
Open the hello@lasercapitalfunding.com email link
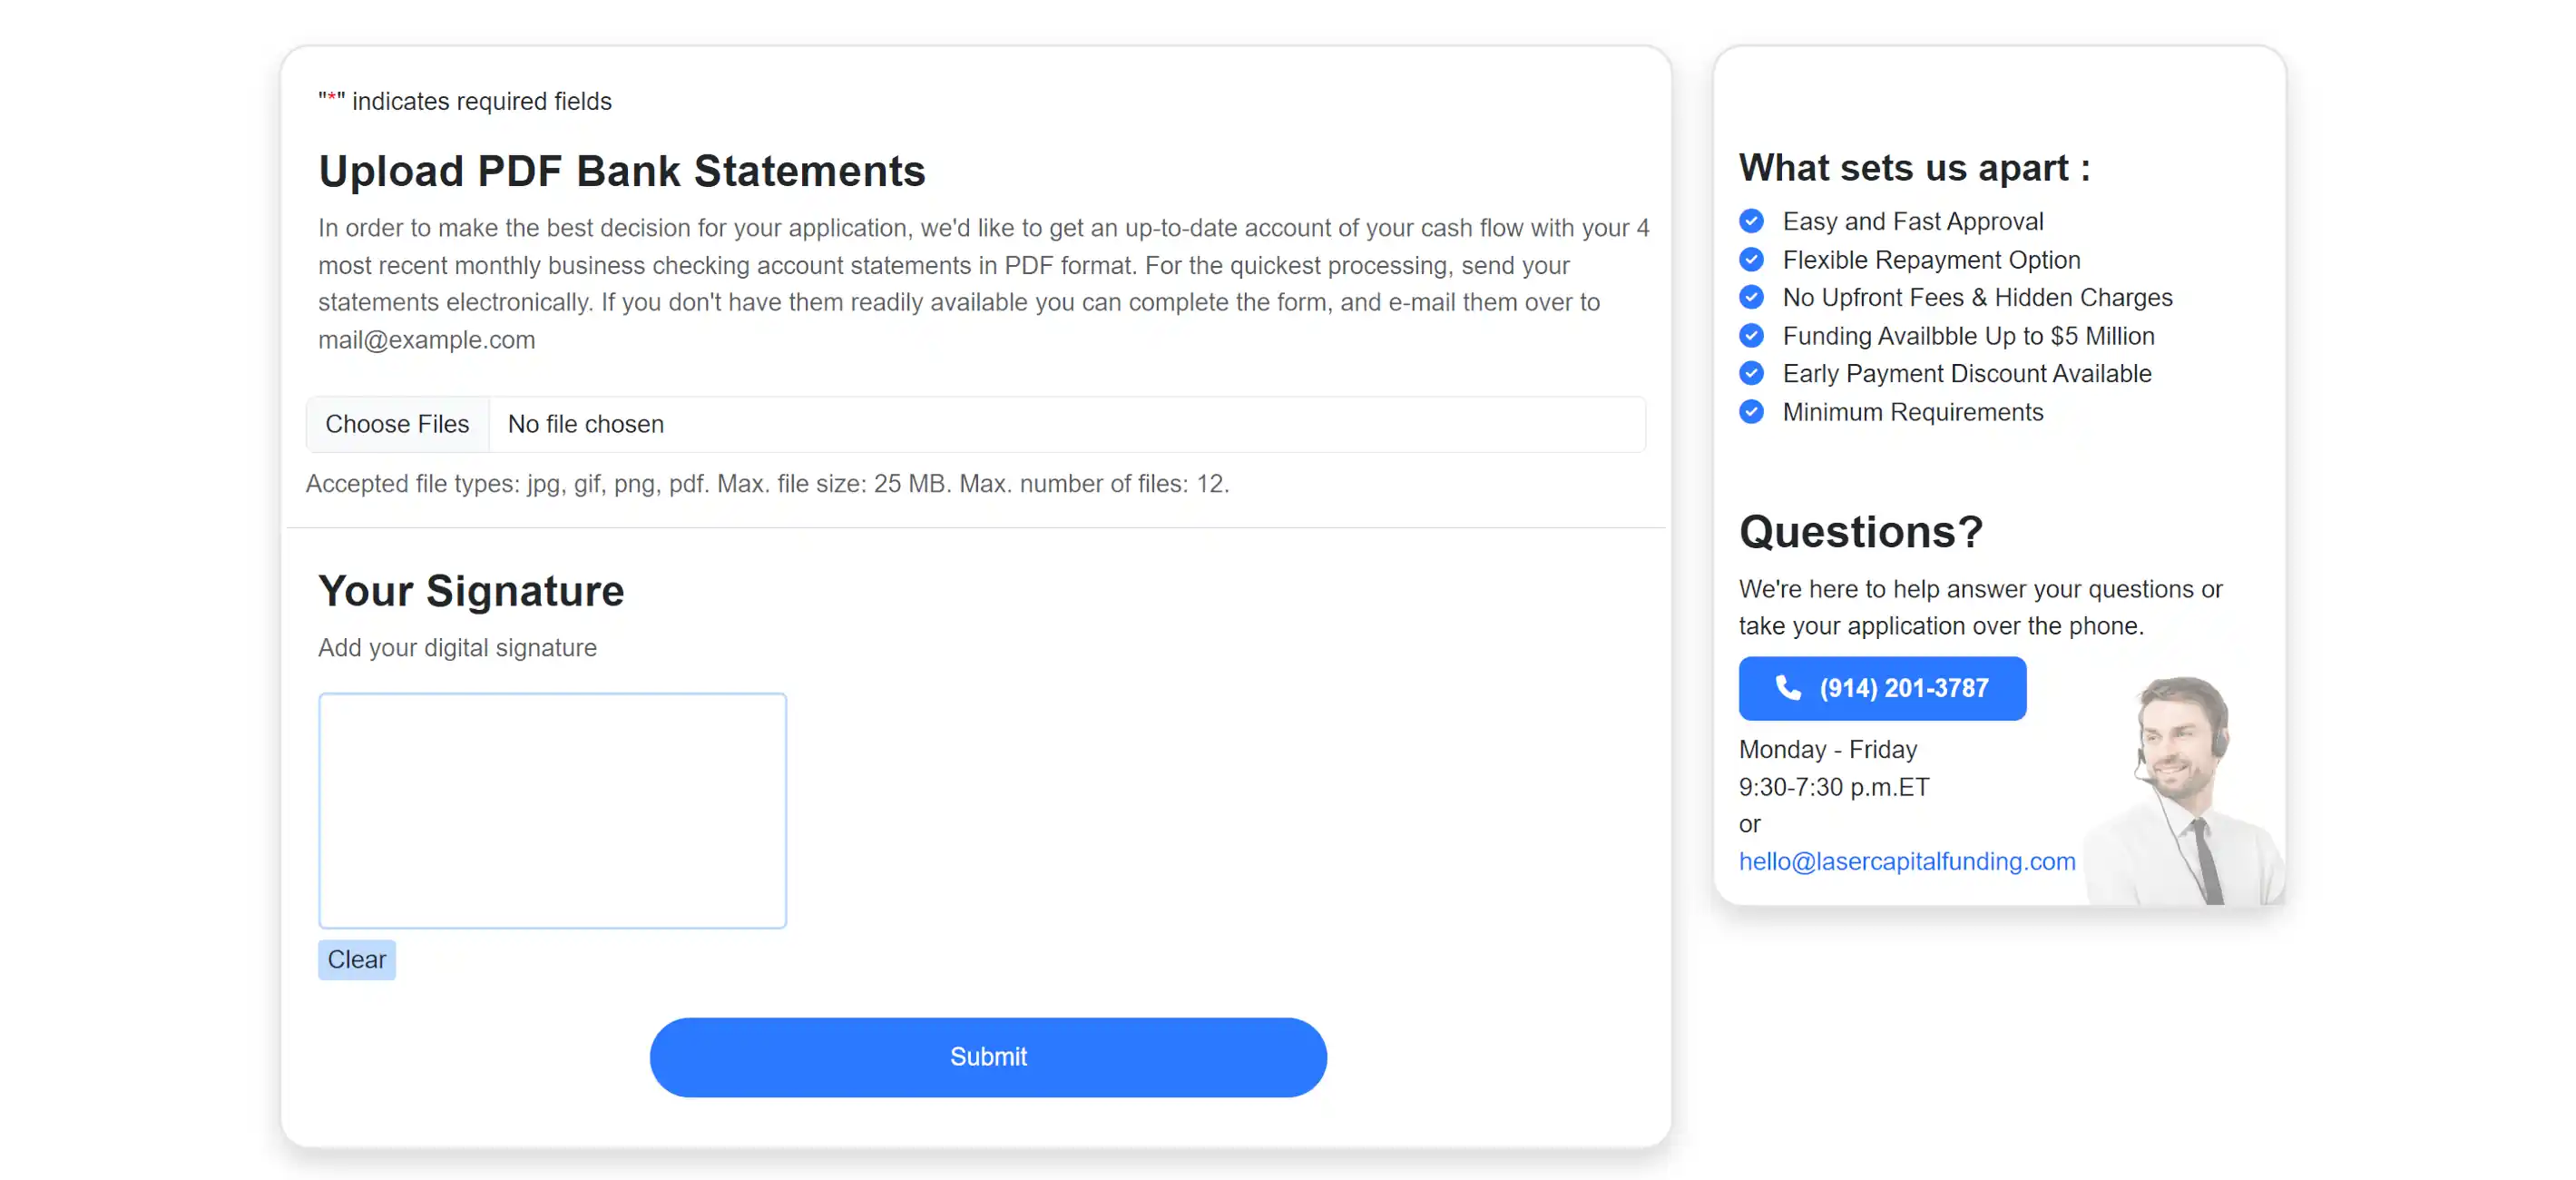(1906, 861)
